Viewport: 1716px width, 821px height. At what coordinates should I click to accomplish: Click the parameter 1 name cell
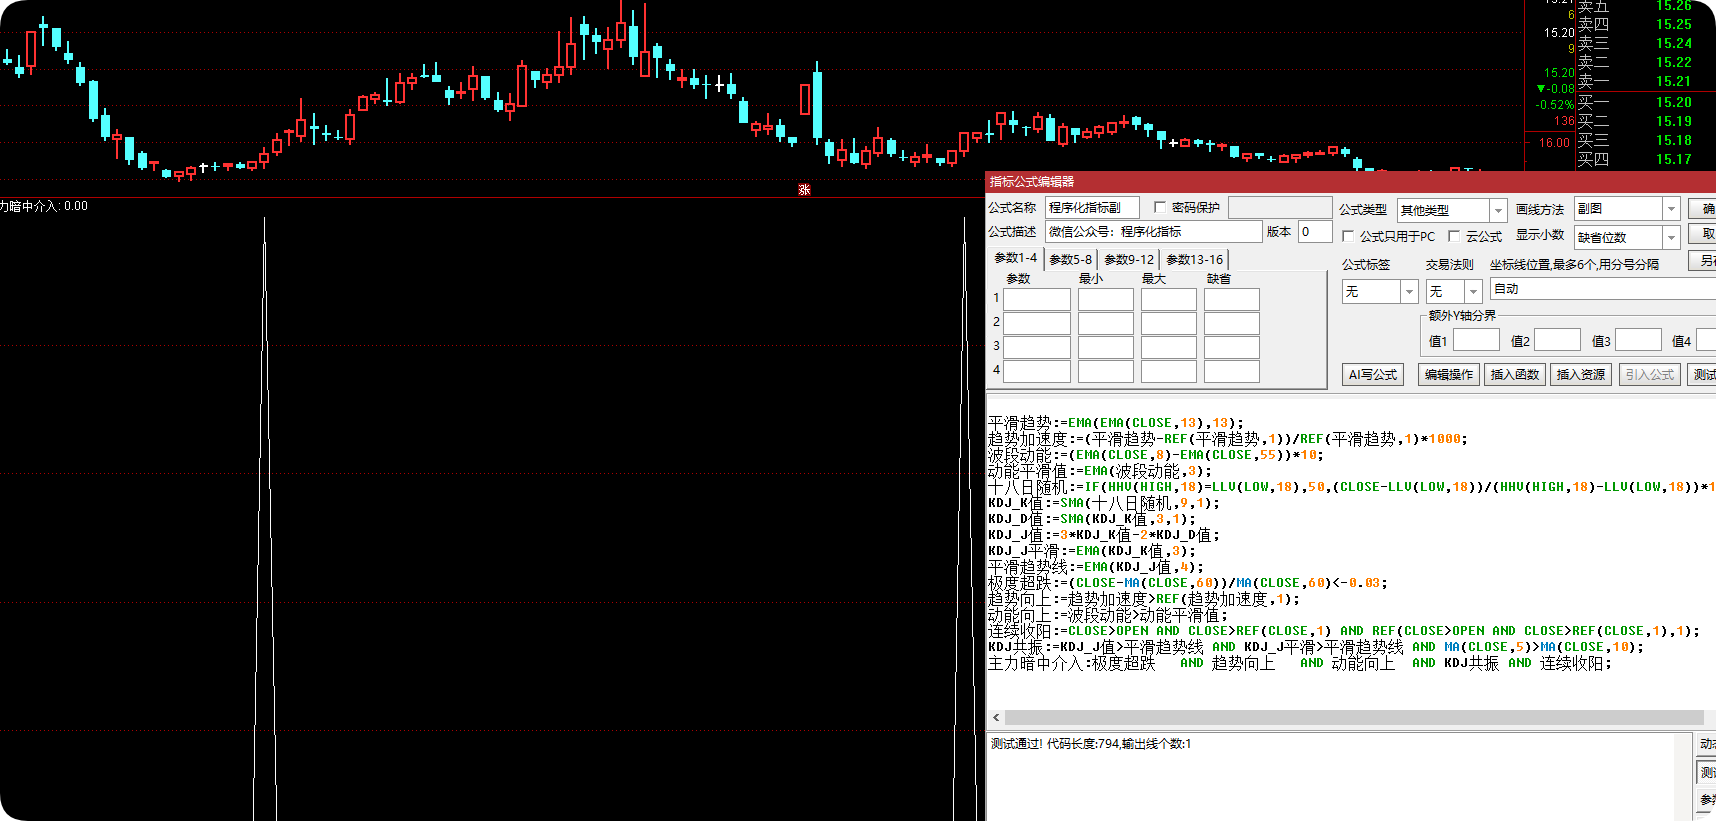[x=1037, y=299]
